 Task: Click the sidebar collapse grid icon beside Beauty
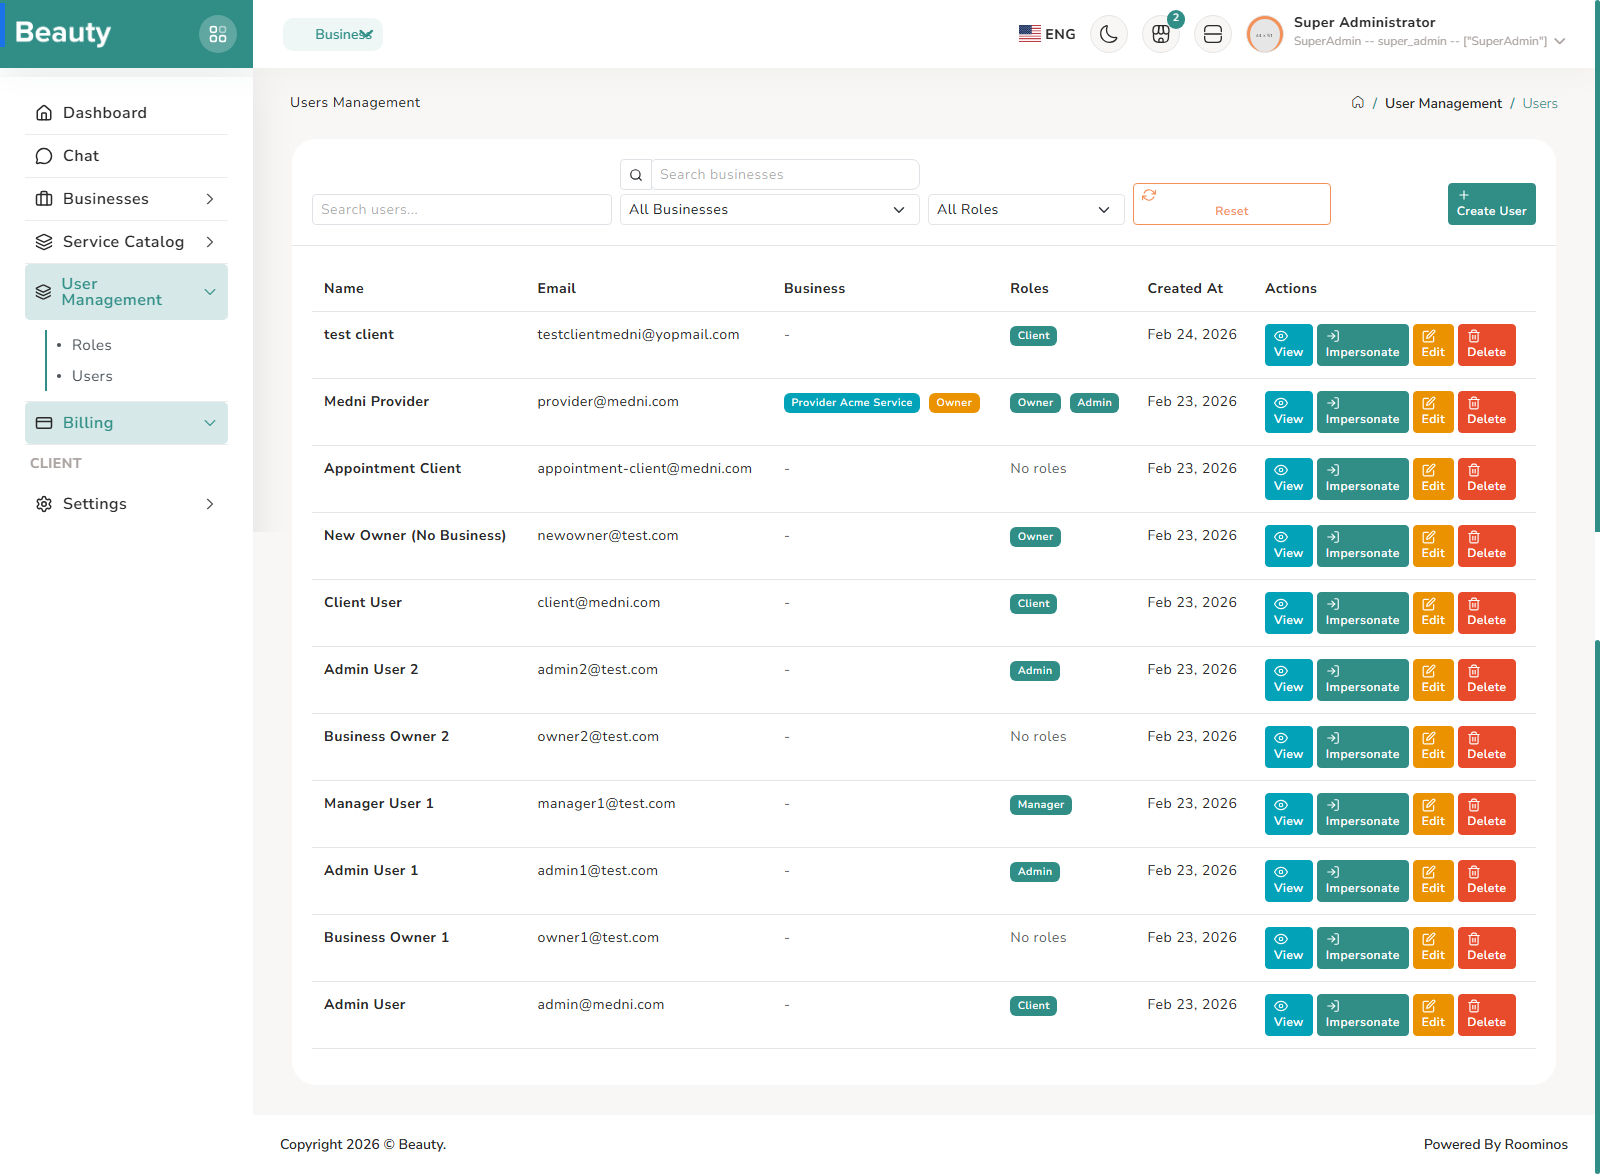point(218,33)
